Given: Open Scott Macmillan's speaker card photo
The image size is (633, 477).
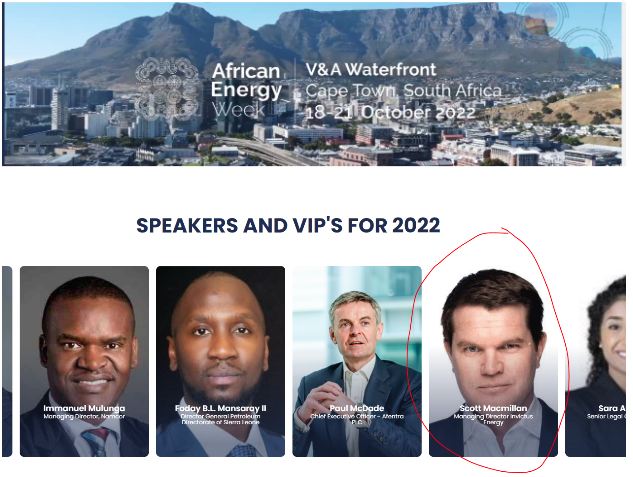Looking at the screenshot, I should (x=493, y=361).
